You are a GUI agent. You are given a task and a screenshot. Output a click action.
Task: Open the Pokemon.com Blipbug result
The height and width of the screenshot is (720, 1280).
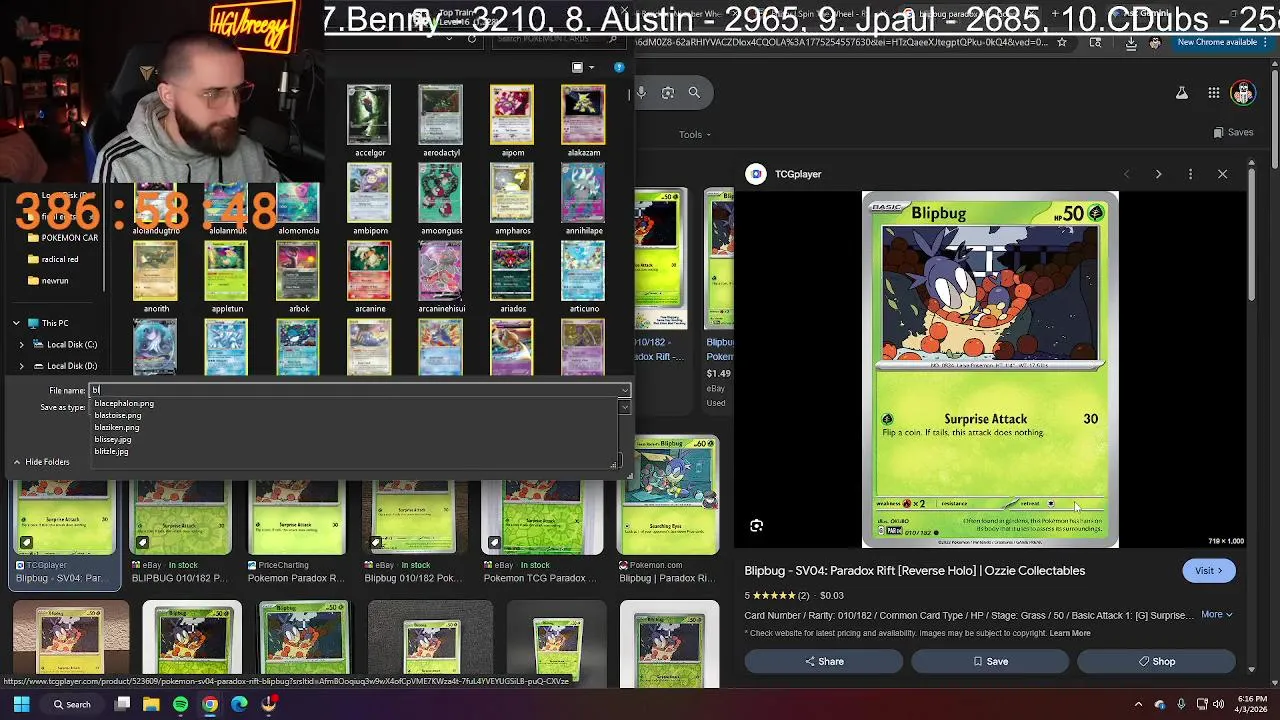pyautogui.click(x=667, y=509)
